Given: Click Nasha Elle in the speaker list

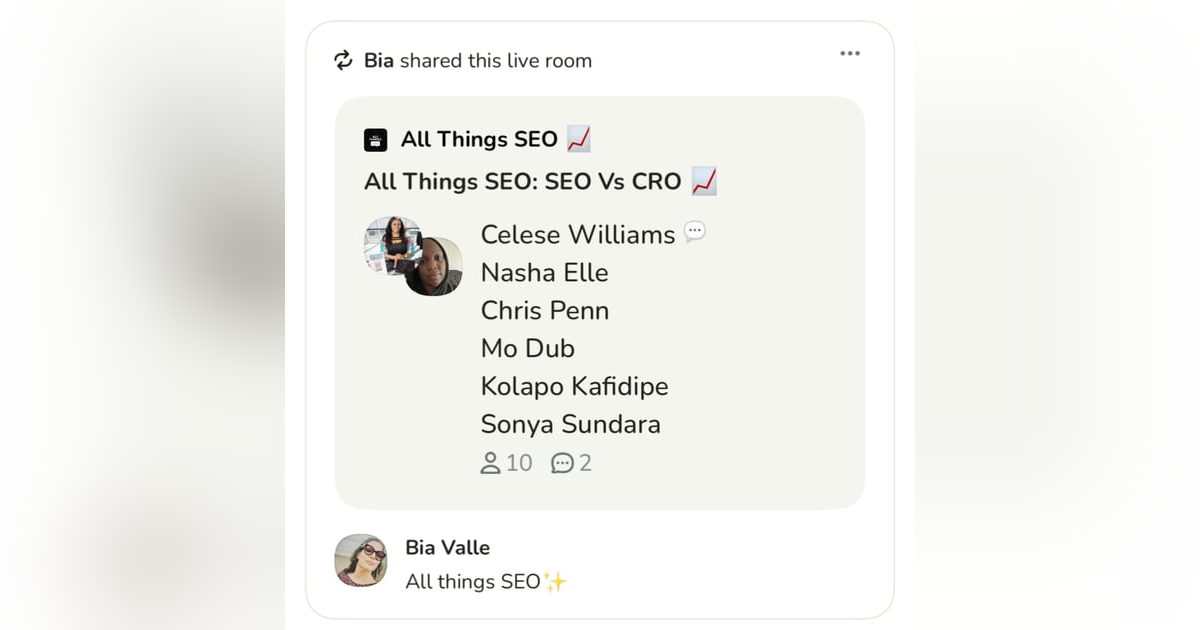Looking at the screenshot, I should [x=544, y=272].
